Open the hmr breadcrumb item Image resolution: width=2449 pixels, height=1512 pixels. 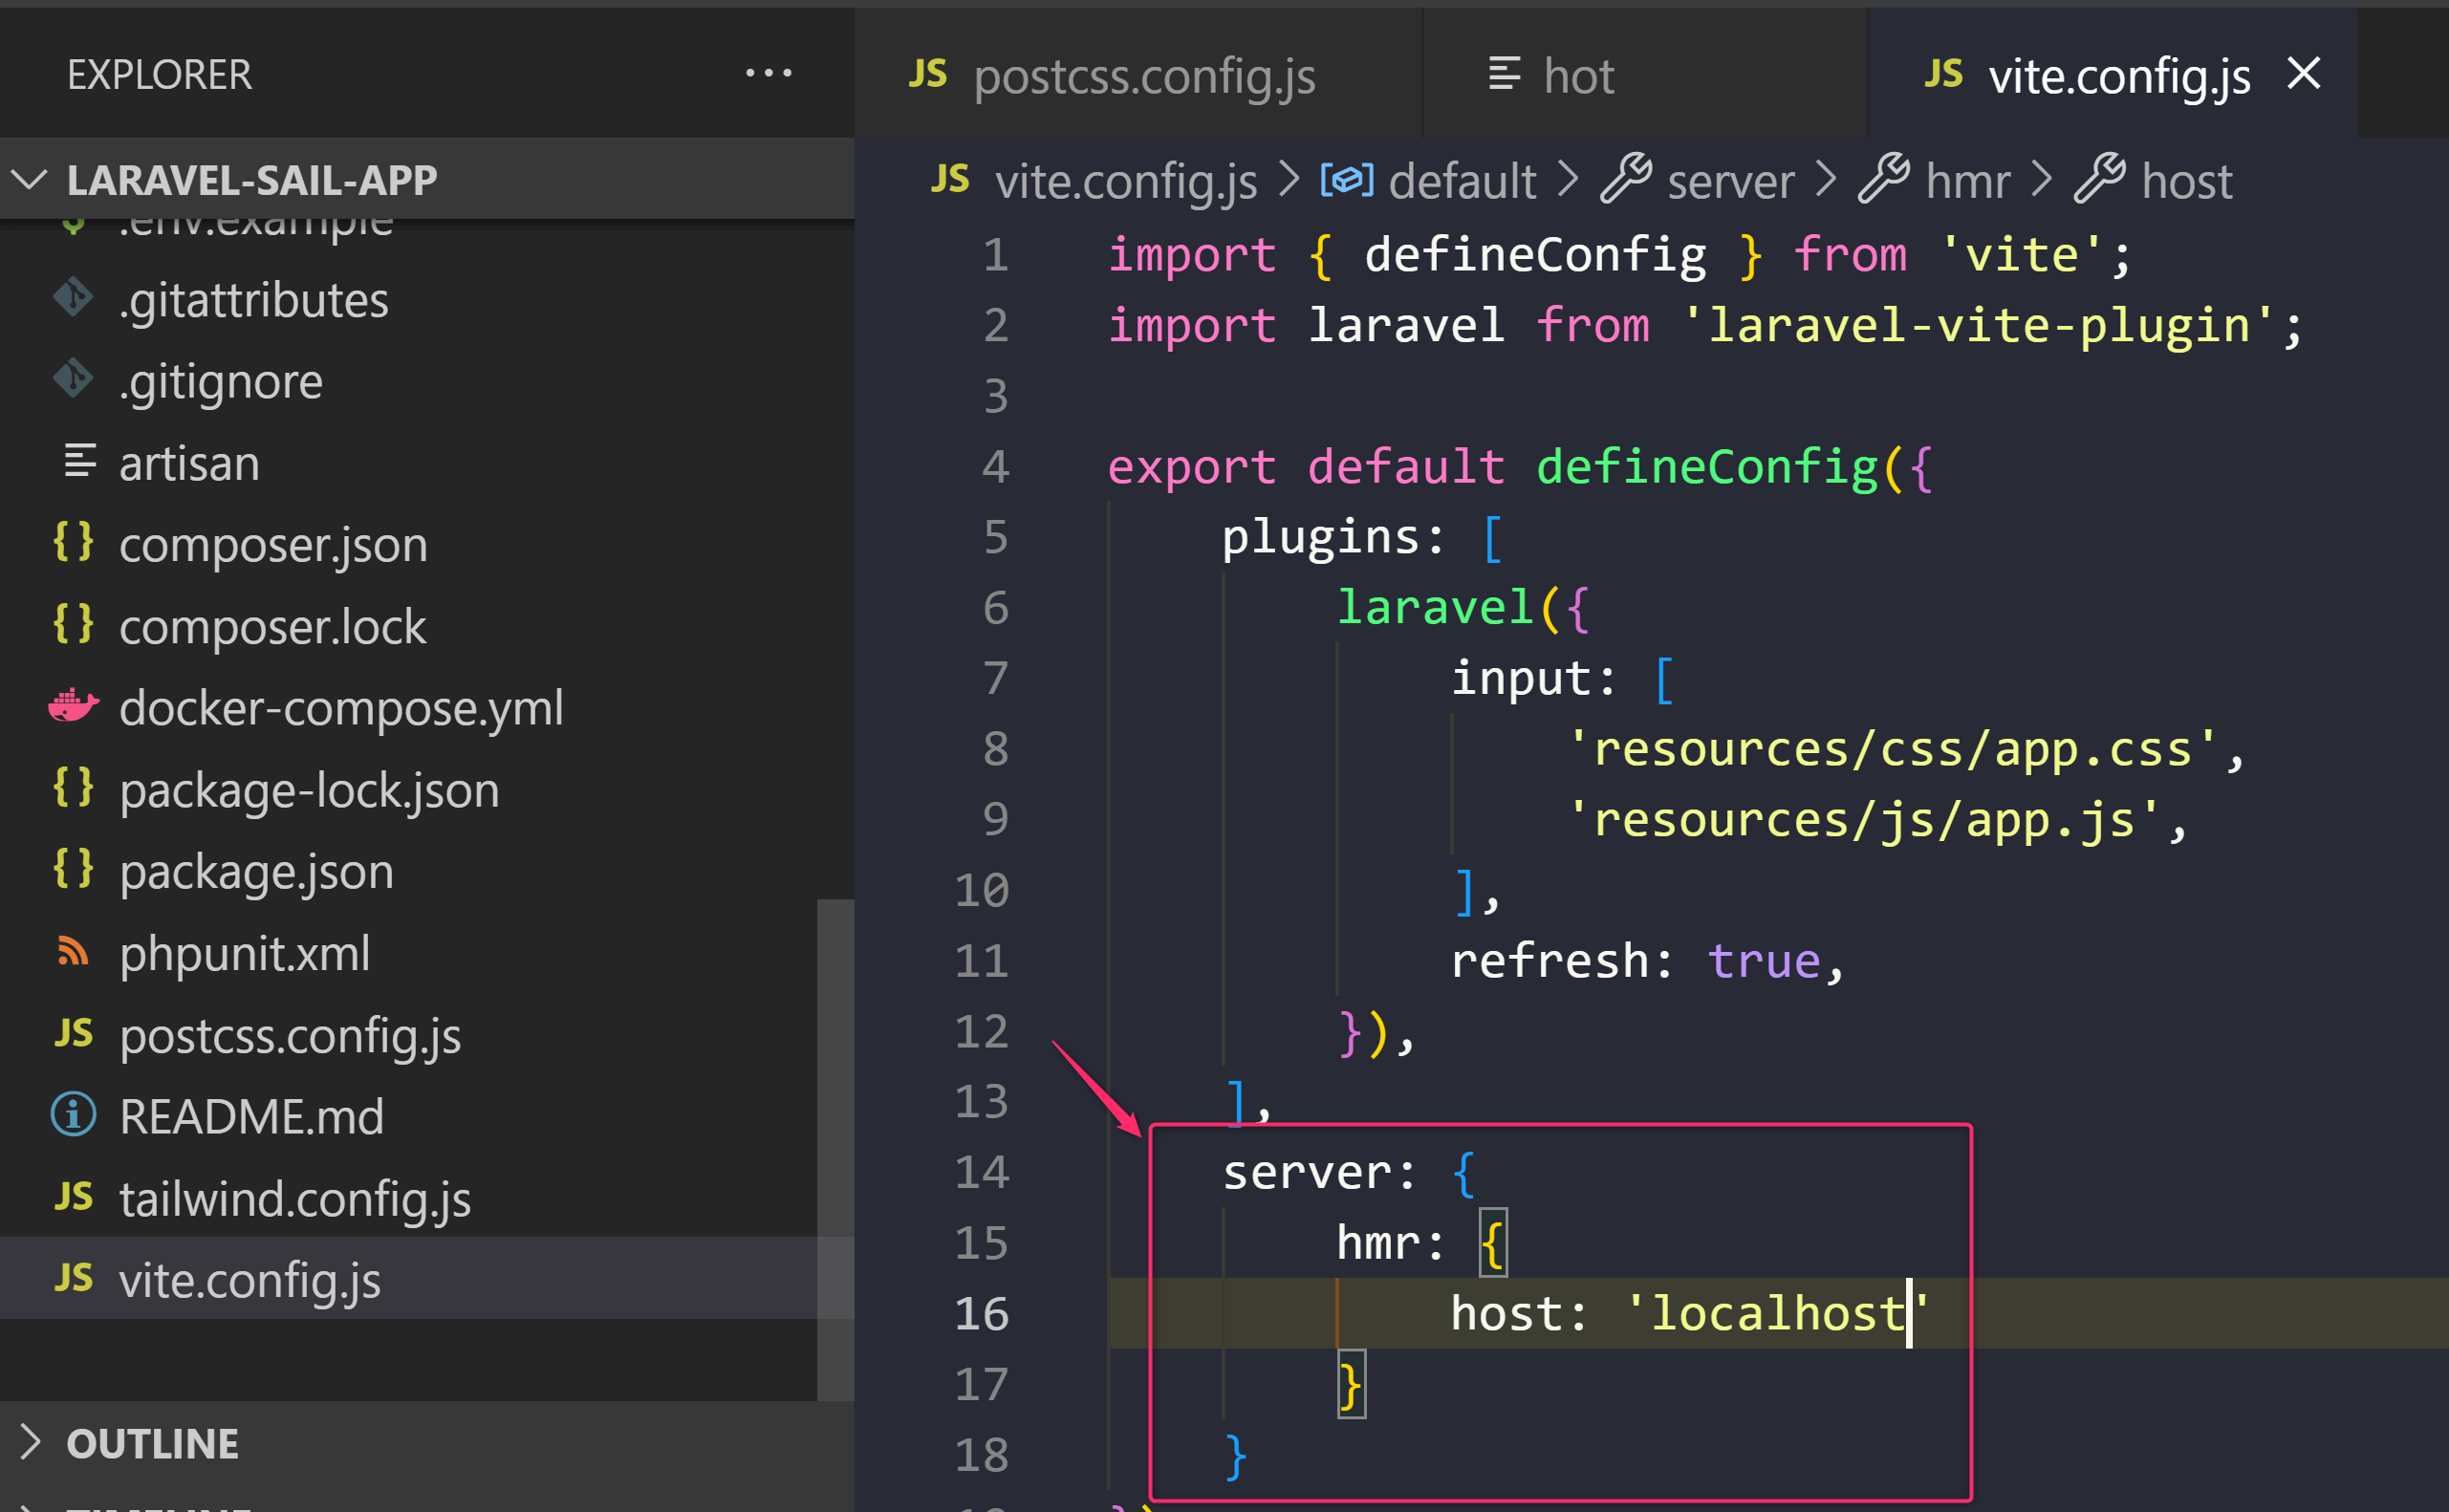[1966, 179]
